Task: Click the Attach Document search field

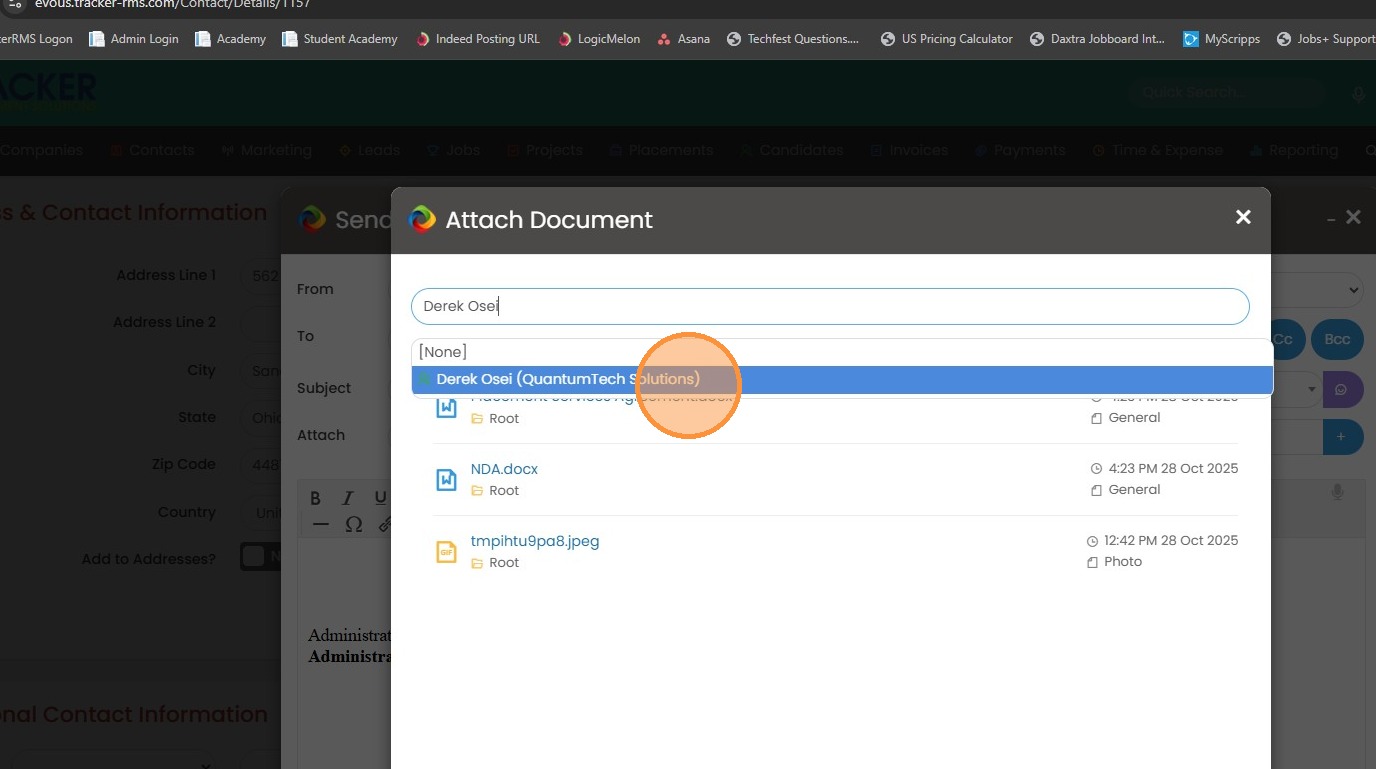Action: pos(830,306)
